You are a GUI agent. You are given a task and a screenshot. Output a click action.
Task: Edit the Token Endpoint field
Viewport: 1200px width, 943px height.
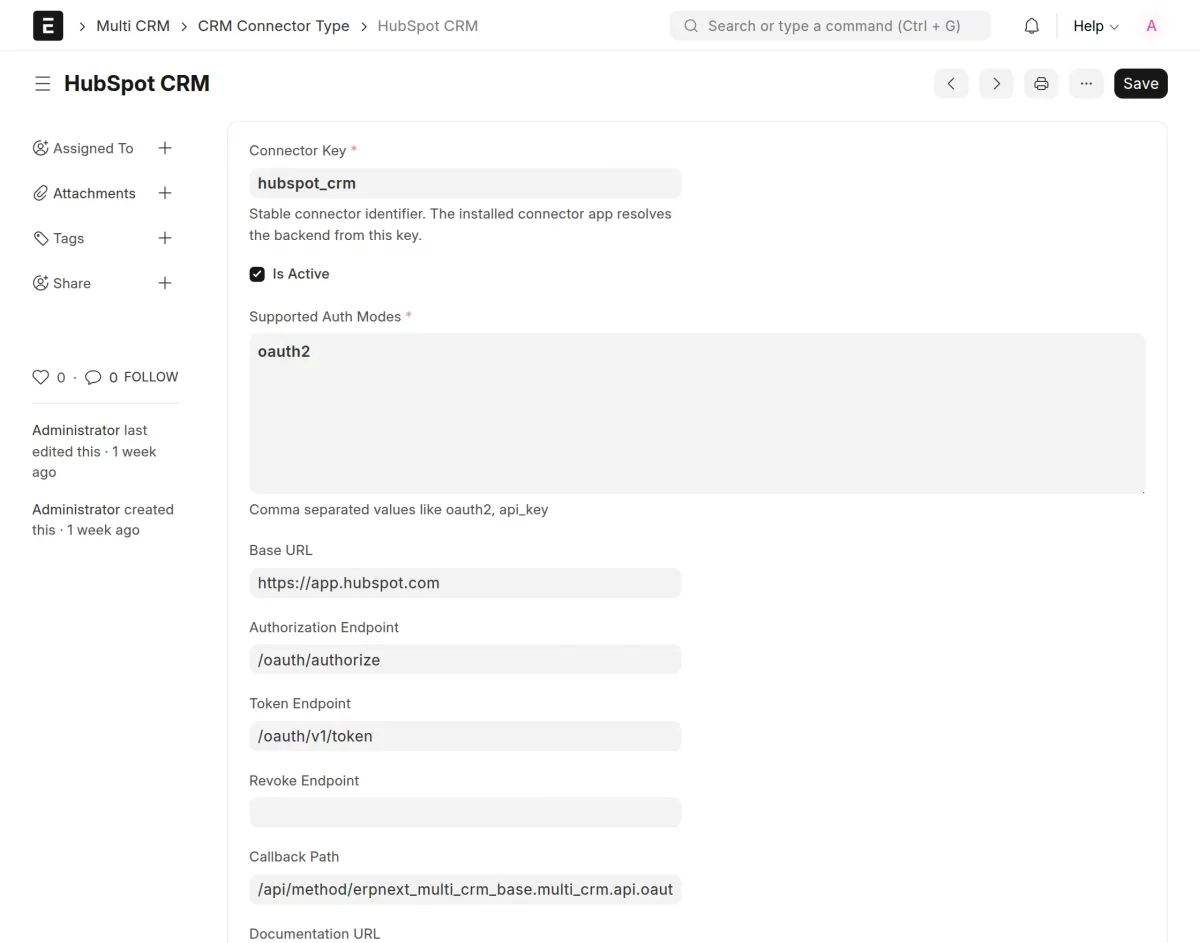[465, 736]
